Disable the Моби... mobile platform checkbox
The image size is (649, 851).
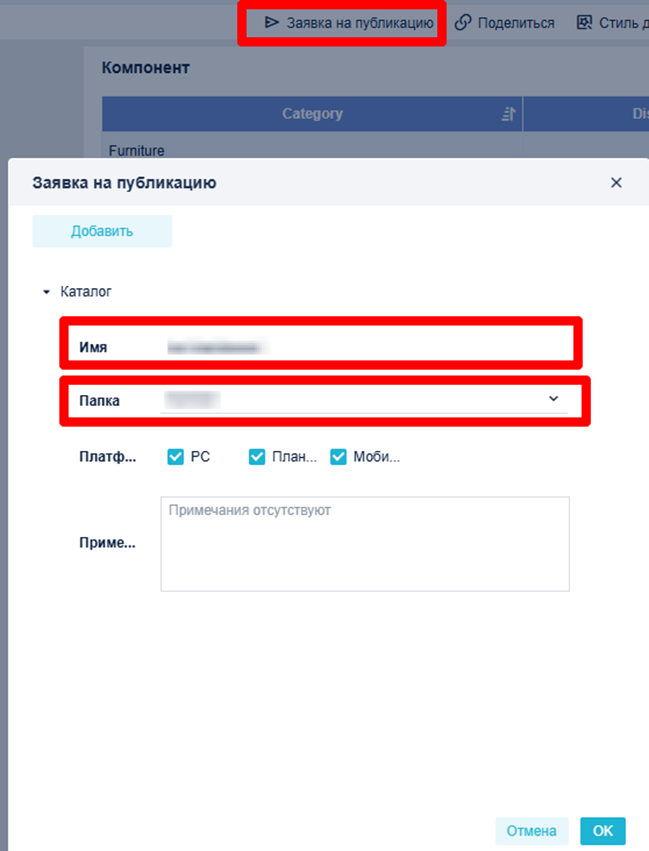[338, 456]
